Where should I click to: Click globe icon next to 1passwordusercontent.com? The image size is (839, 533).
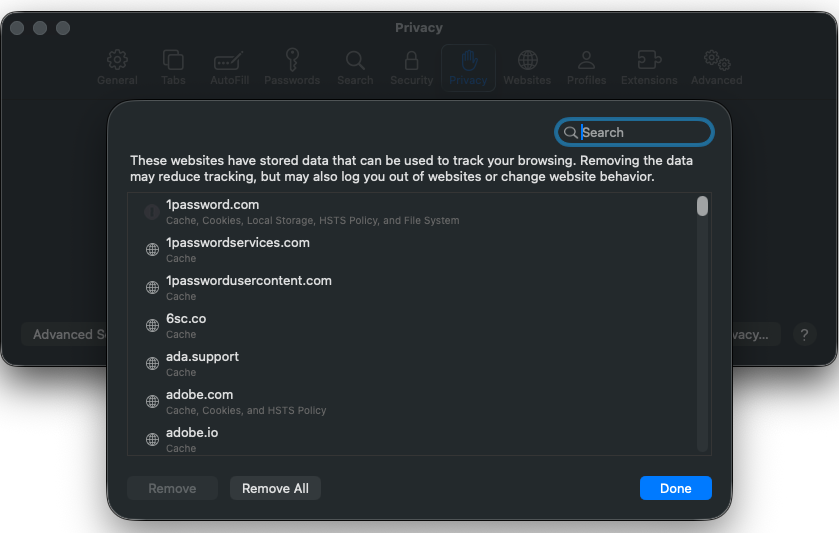[152, 287]
